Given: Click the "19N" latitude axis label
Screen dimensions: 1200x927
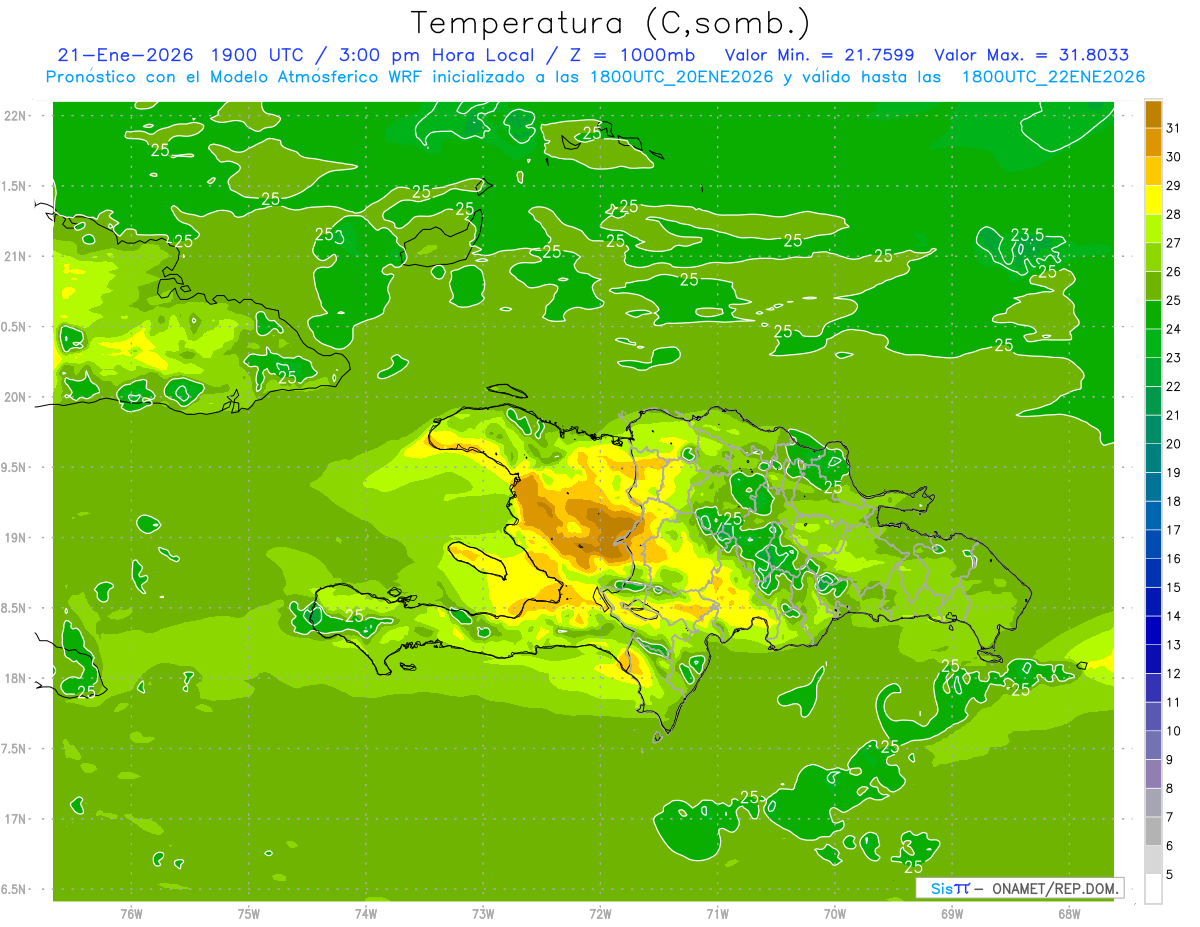Looking at the screenshot, I should 14,537.
